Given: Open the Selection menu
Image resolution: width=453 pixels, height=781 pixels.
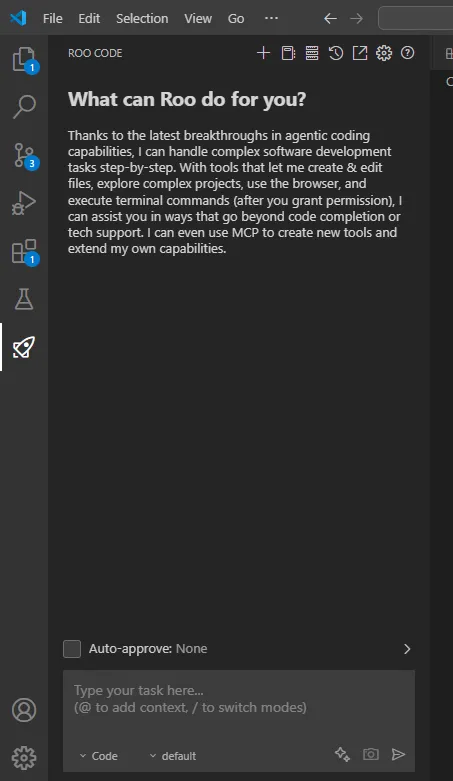Looking at the screenshot, I should (x=142, y=18).
